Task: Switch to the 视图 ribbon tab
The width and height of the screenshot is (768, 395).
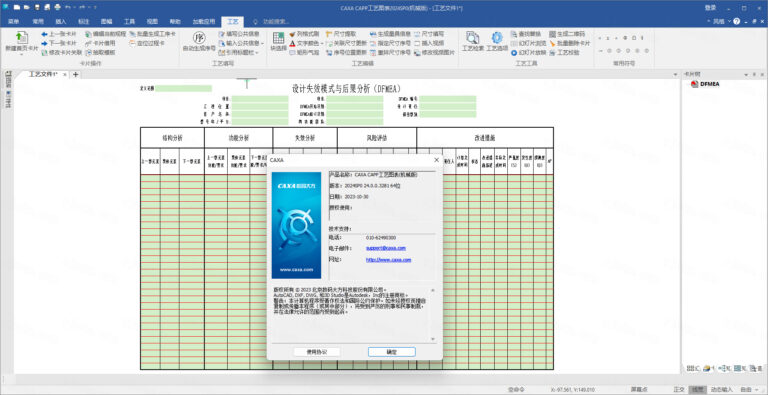Action: [x=152, y=22]
